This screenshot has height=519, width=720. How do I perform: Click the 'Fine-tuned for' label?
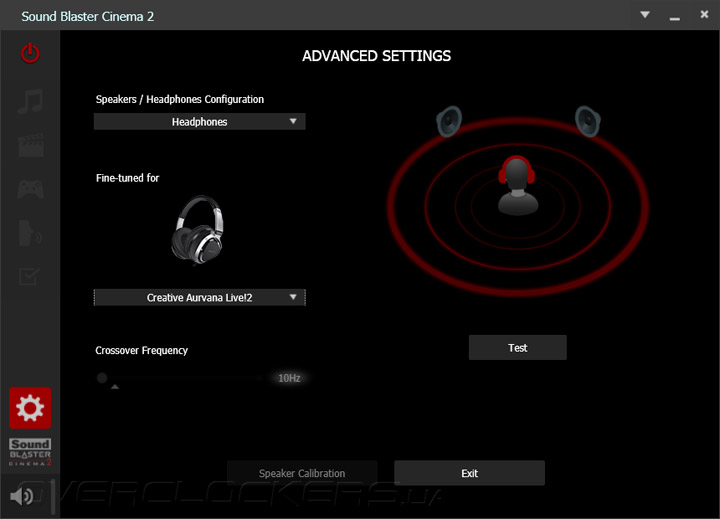pos(128,178)
